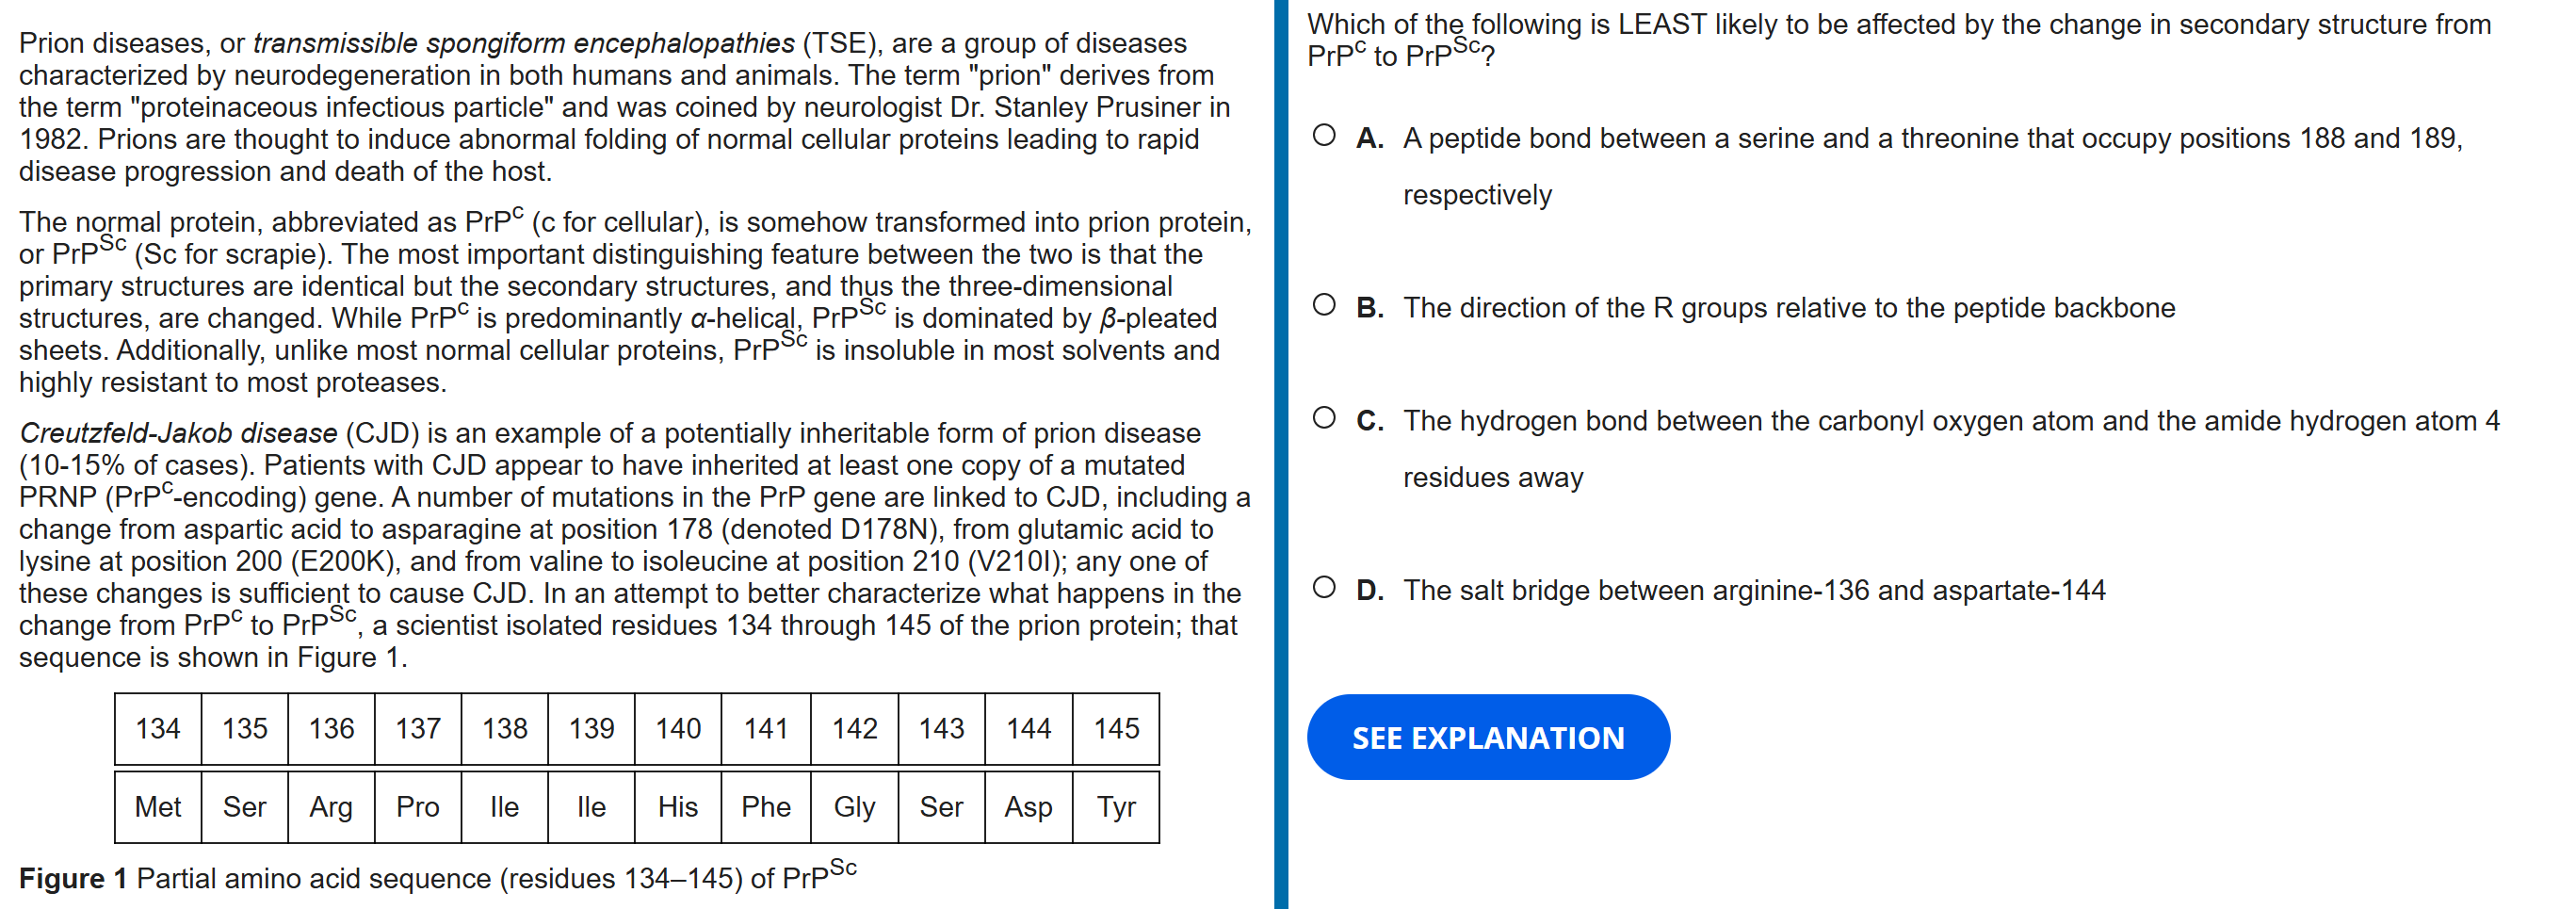Click answer text about R groups direction
This screenshot has height=909, width=2576.
pyautogui.click(x=1788, y=308)
